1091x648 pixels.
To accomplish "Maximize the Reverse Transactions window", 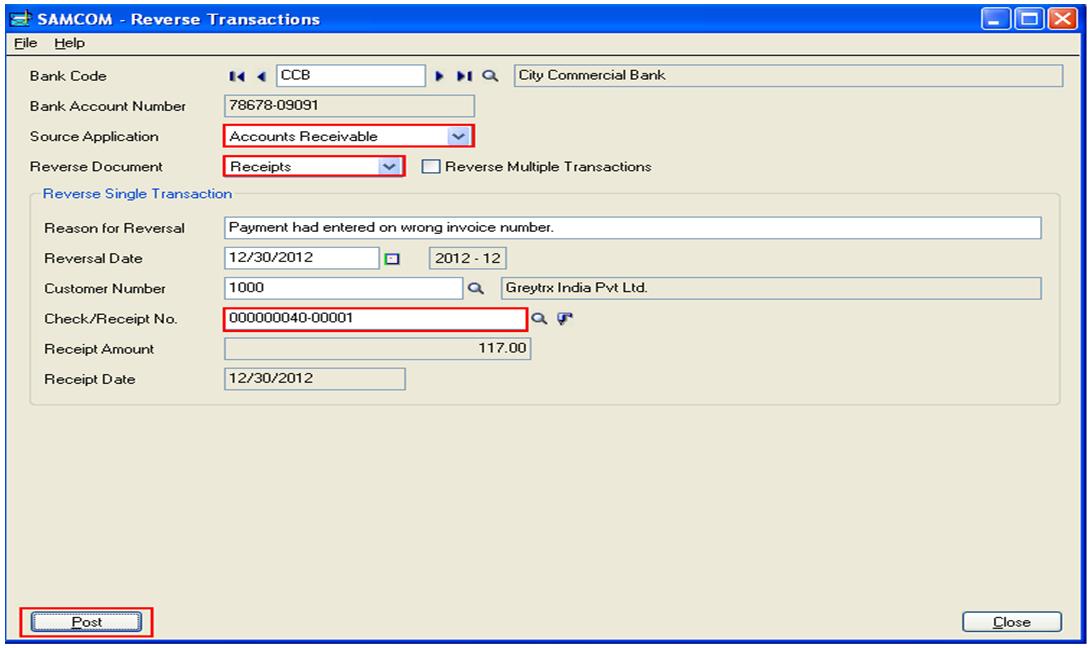I will 1028,19.
